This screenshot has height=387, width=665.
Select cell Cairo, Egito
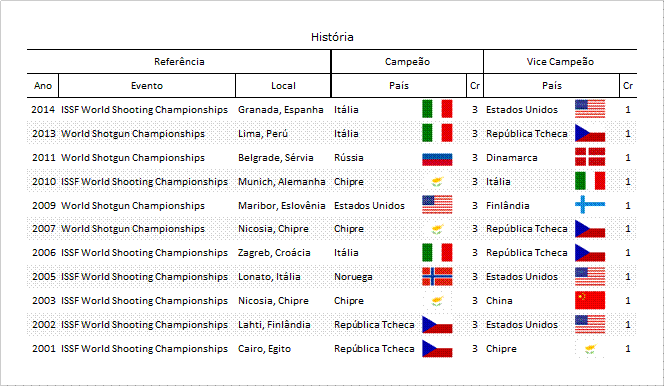264,349
